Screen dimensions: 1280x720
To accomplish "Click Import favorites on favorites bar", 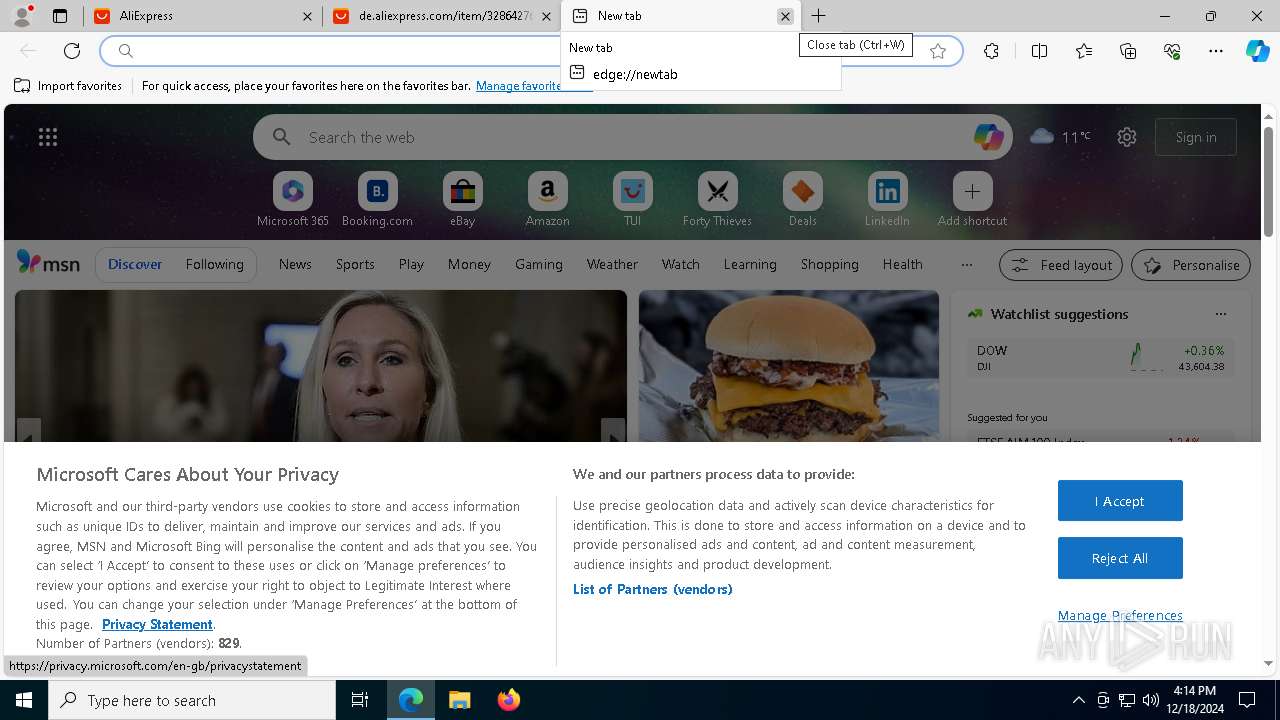I will tap(68, 86).
